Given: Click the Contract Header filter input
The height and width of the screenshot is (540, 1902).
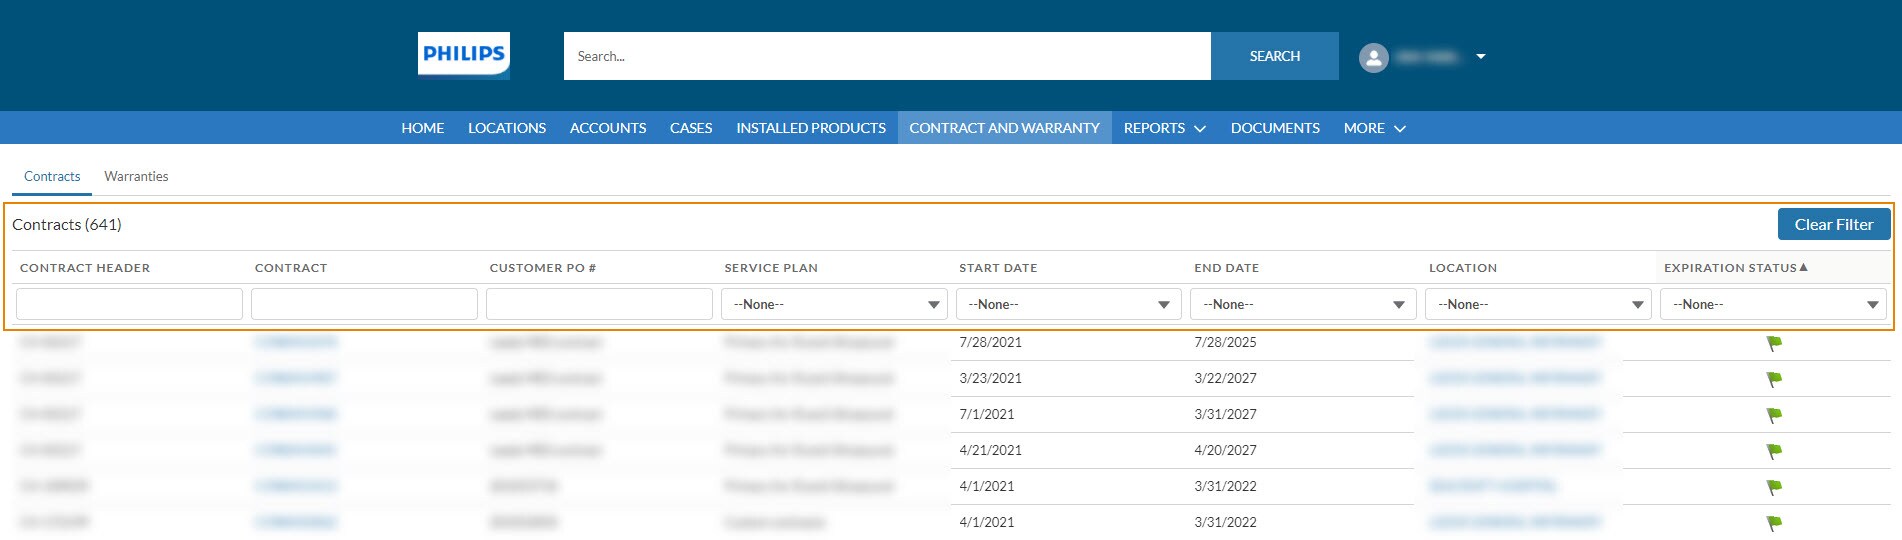Looking at the screenshot, I should pos(129,304).
